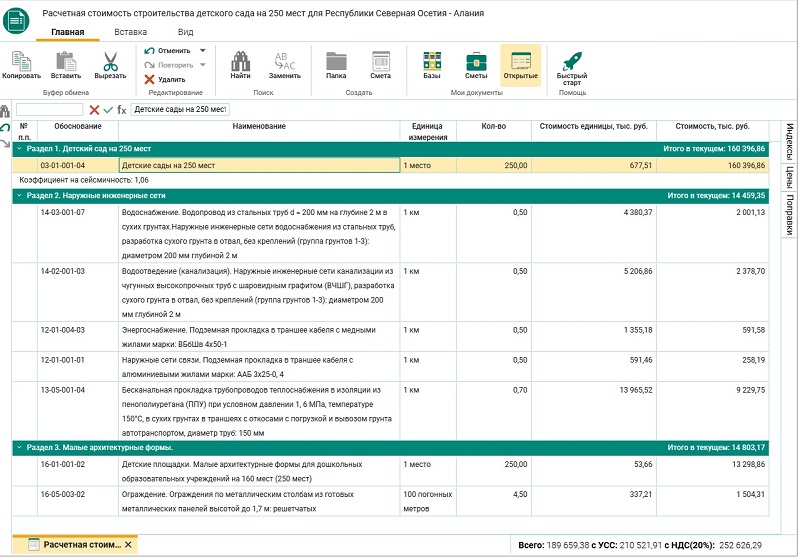Select code cell 16-01-001-02

click(x=78, y=471)
